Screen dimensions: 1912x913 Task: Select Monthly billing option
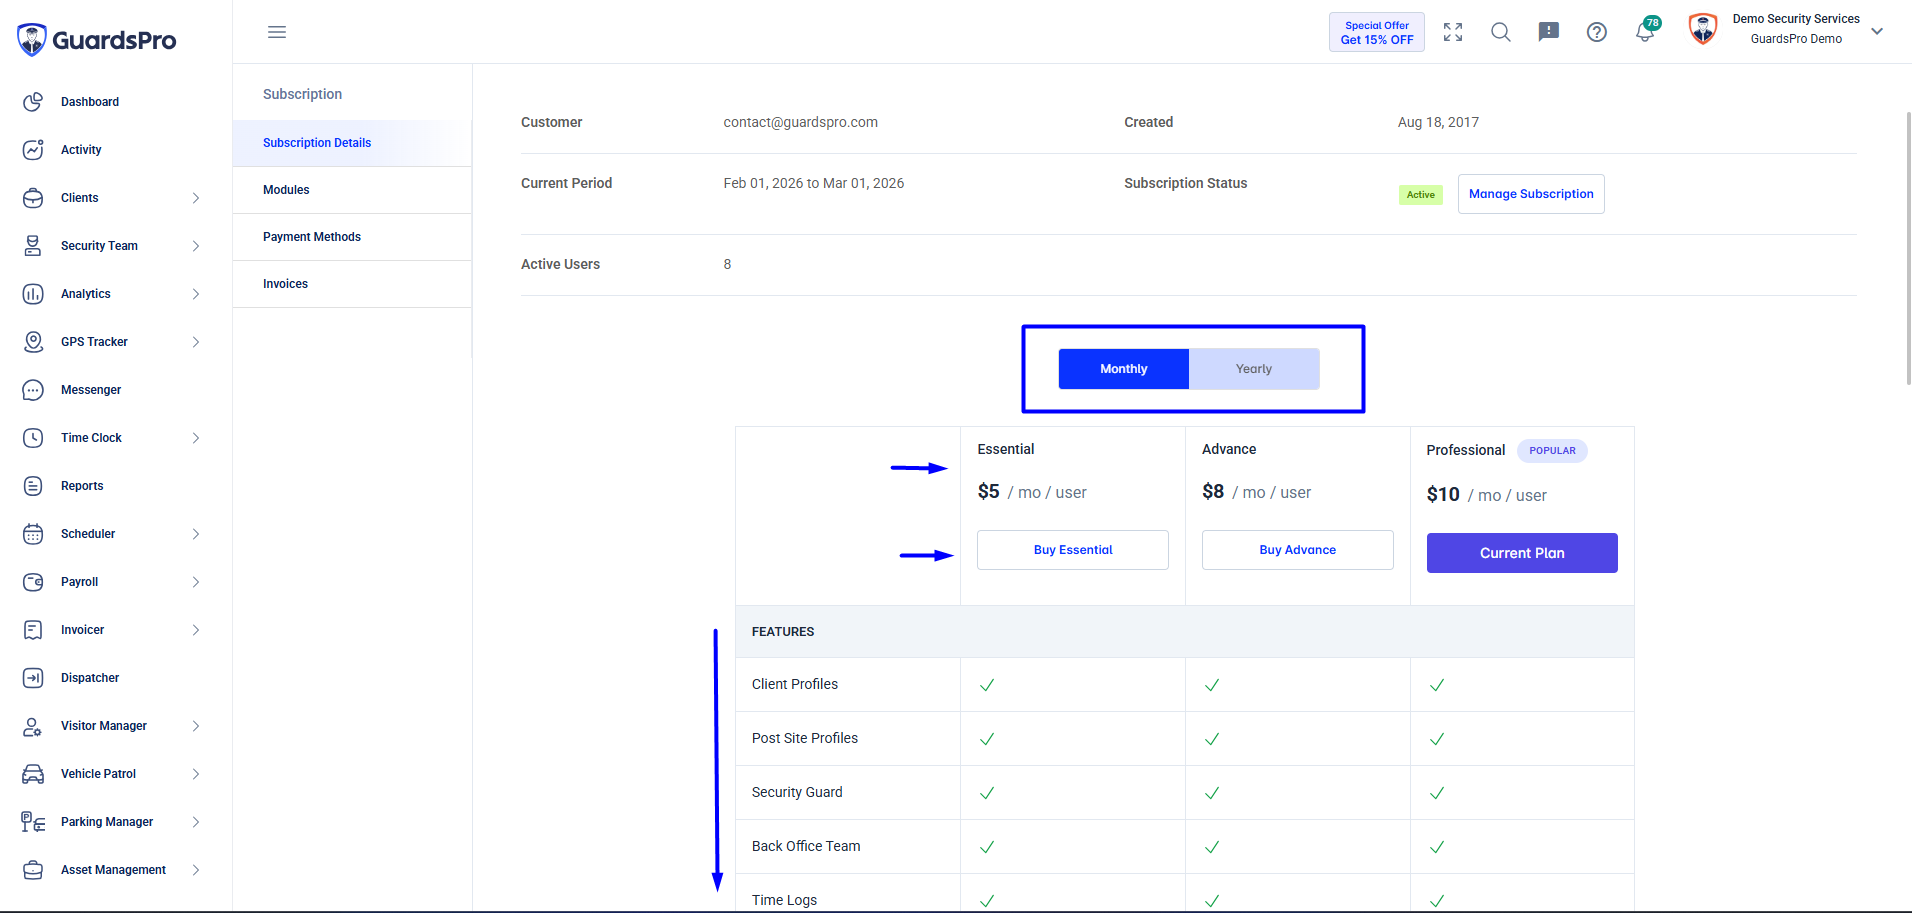coord(1124,369)
